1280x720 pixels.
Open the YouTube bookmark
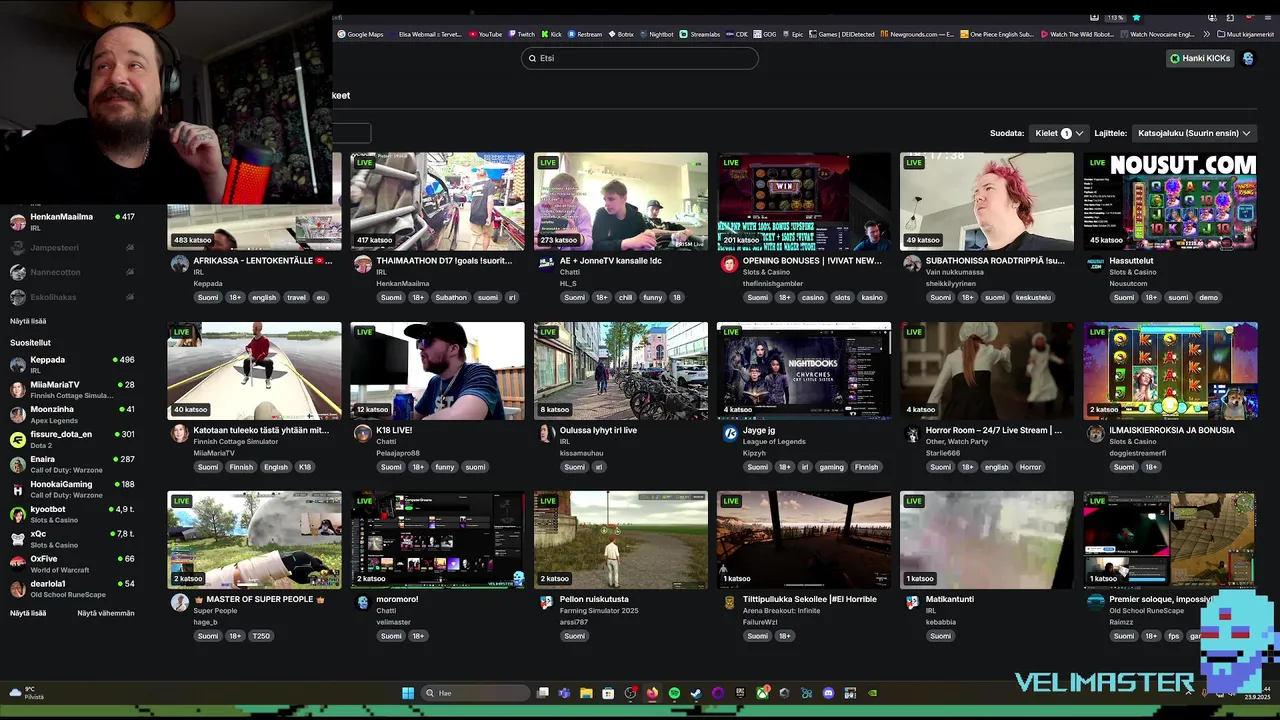click(x=485, y=34)
